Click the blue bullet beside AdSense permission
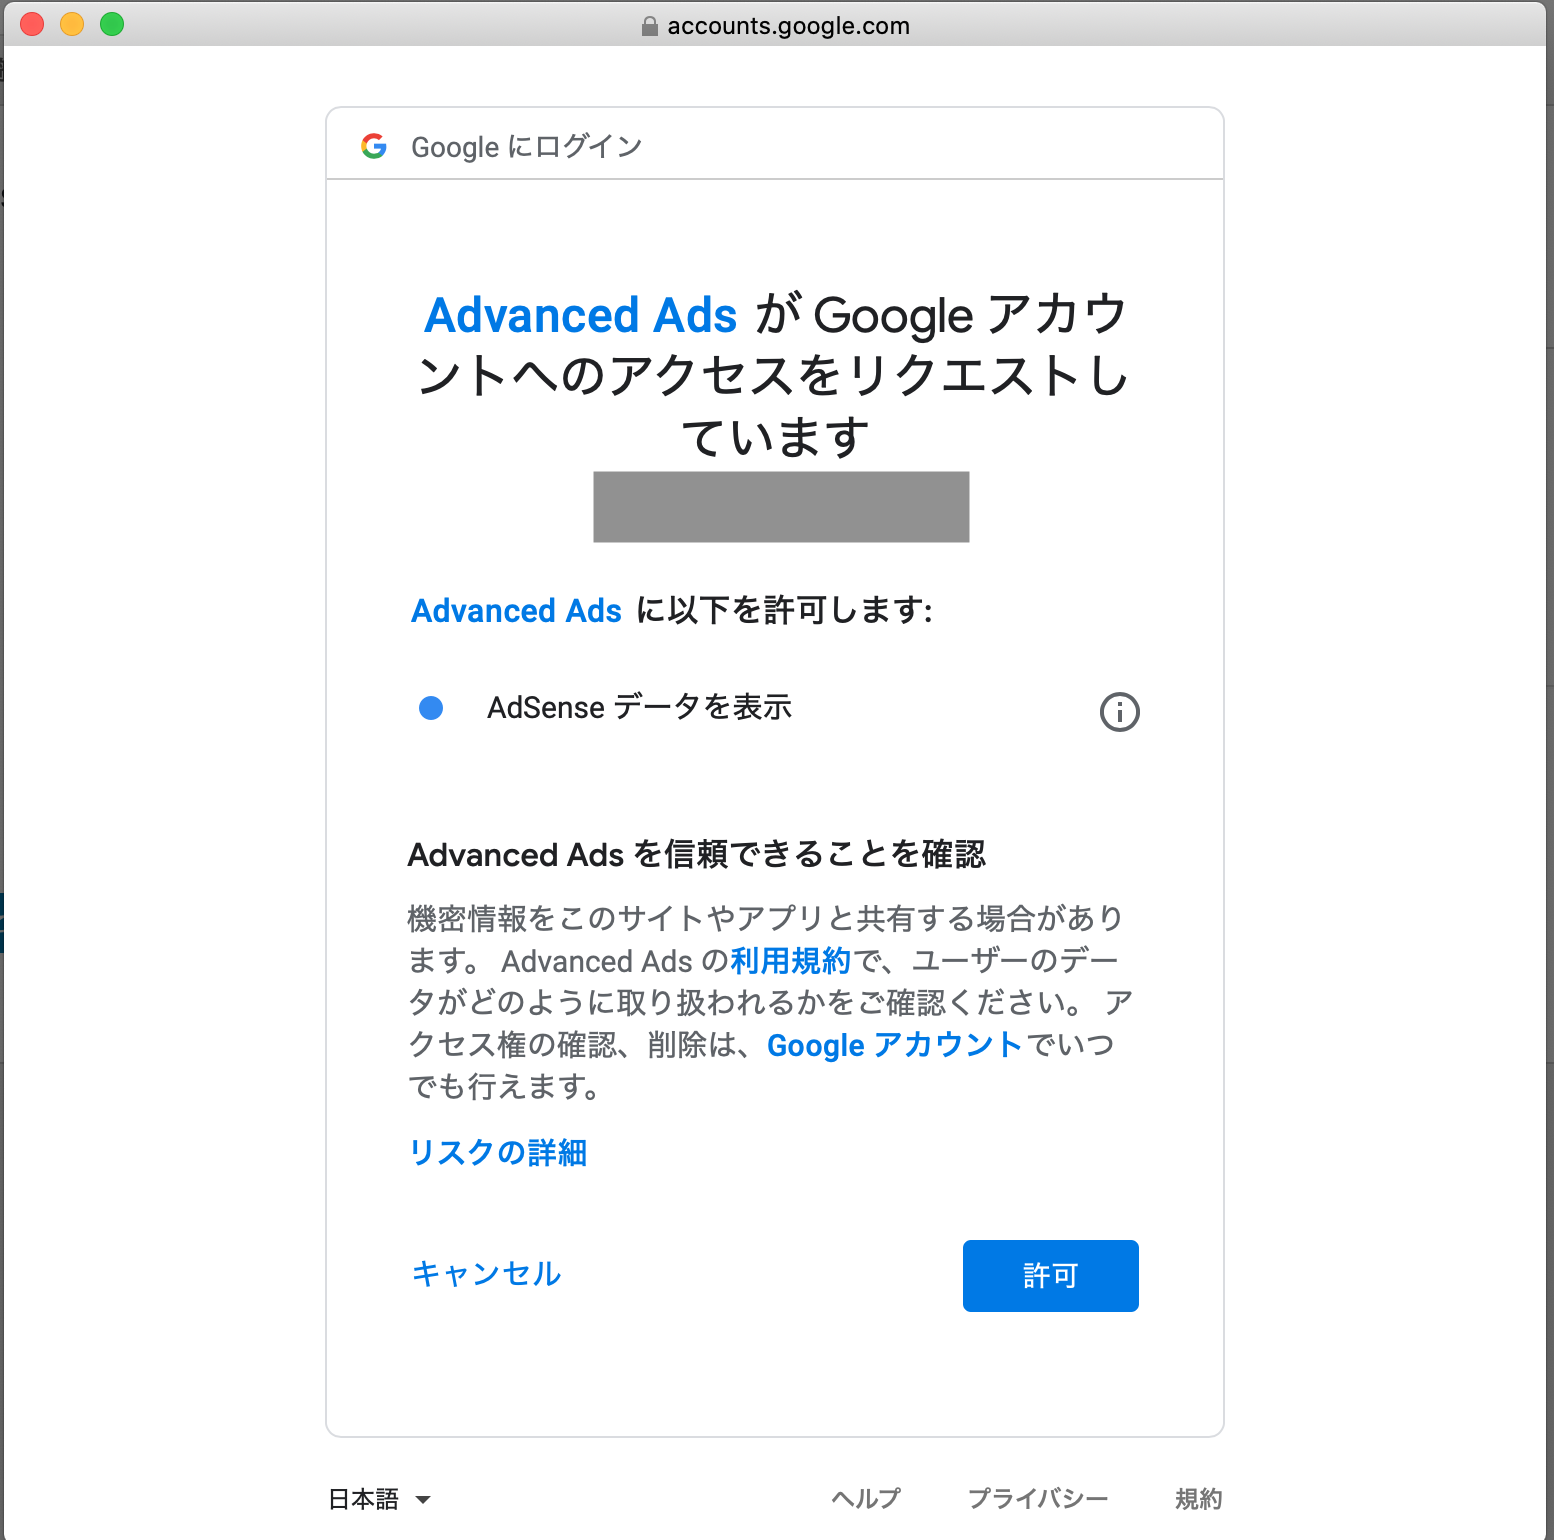This screenshot has width=1554, height=1540. point(431,708)
